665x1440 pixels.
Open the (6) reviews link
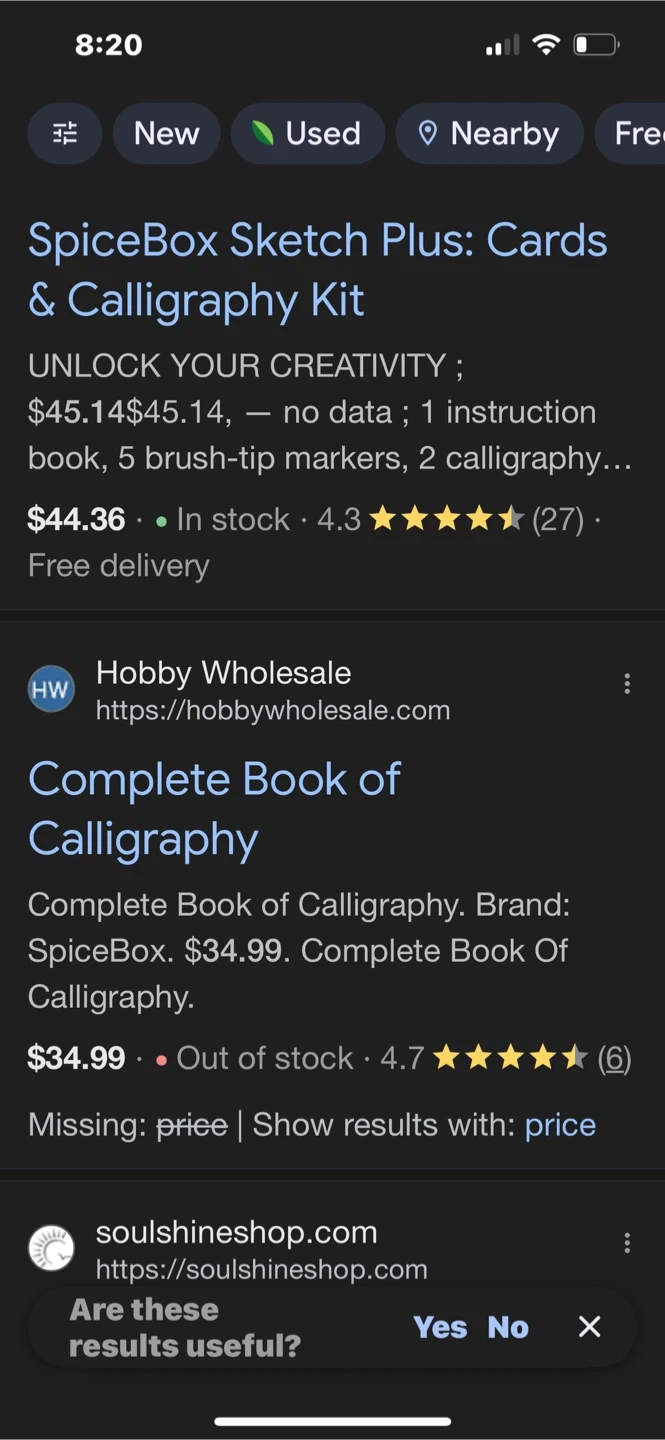point(614,1058)
